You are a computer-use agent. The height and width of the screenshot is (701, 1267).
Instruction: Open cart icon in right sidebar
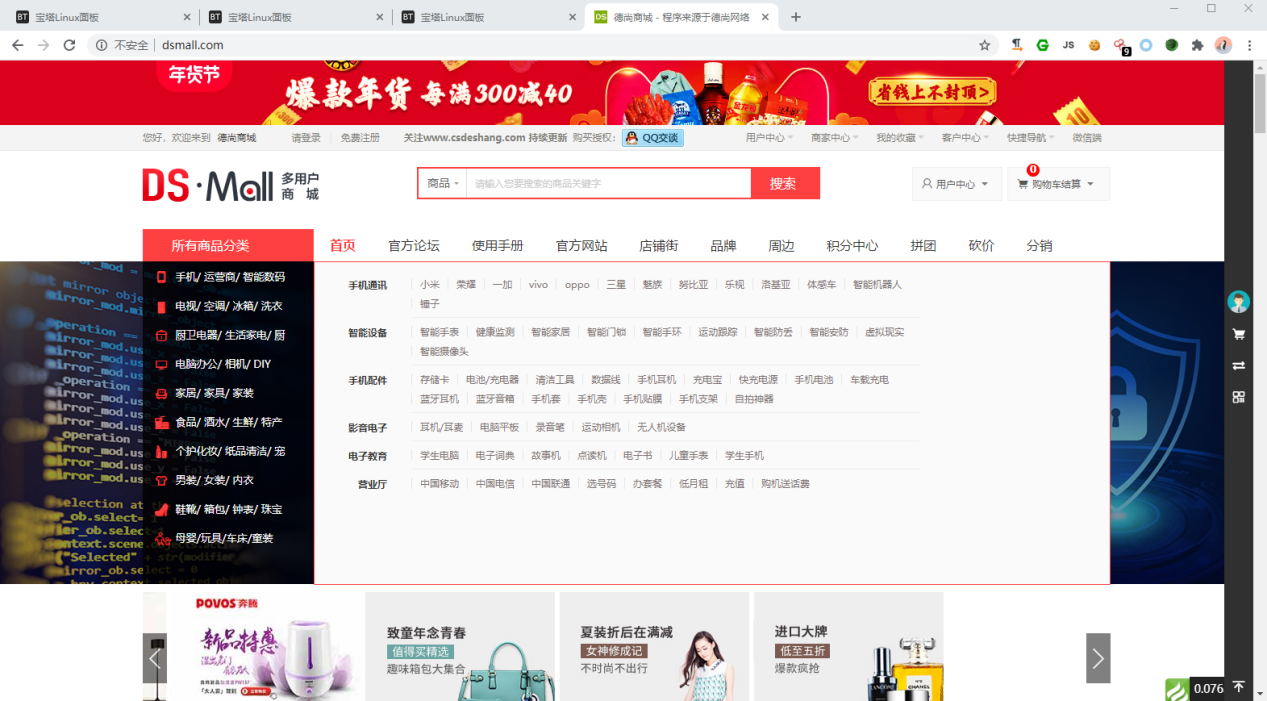point(1239,334)
